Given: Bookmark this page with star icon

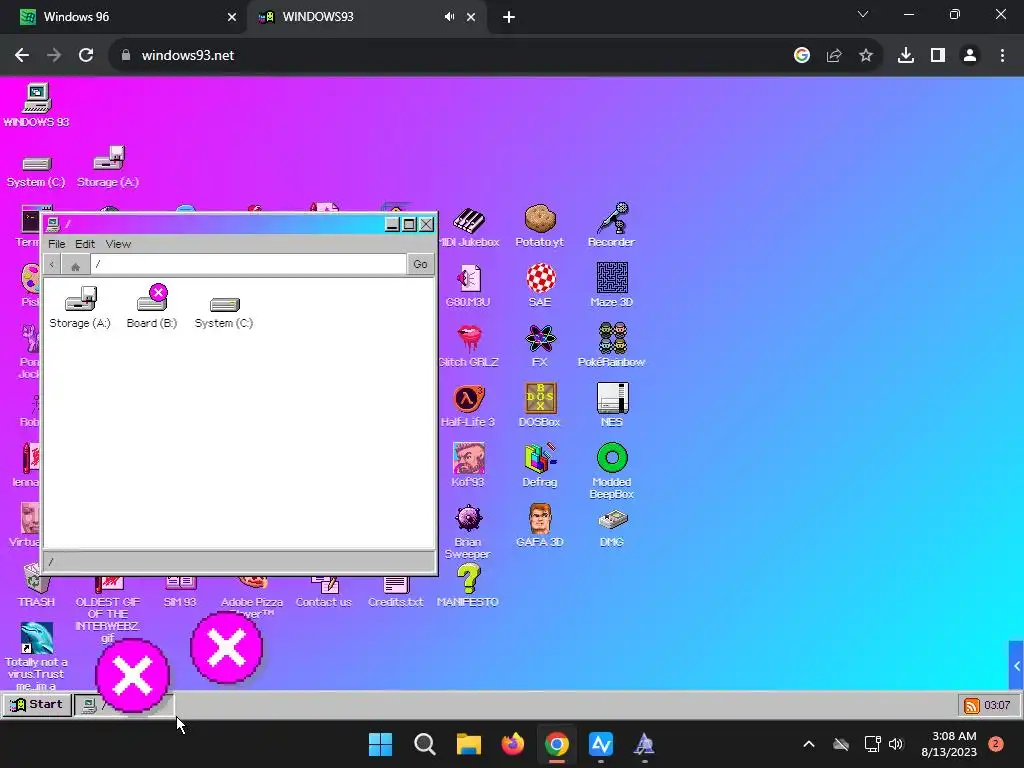Looking at the screenshot, I should tap(866, 56).
